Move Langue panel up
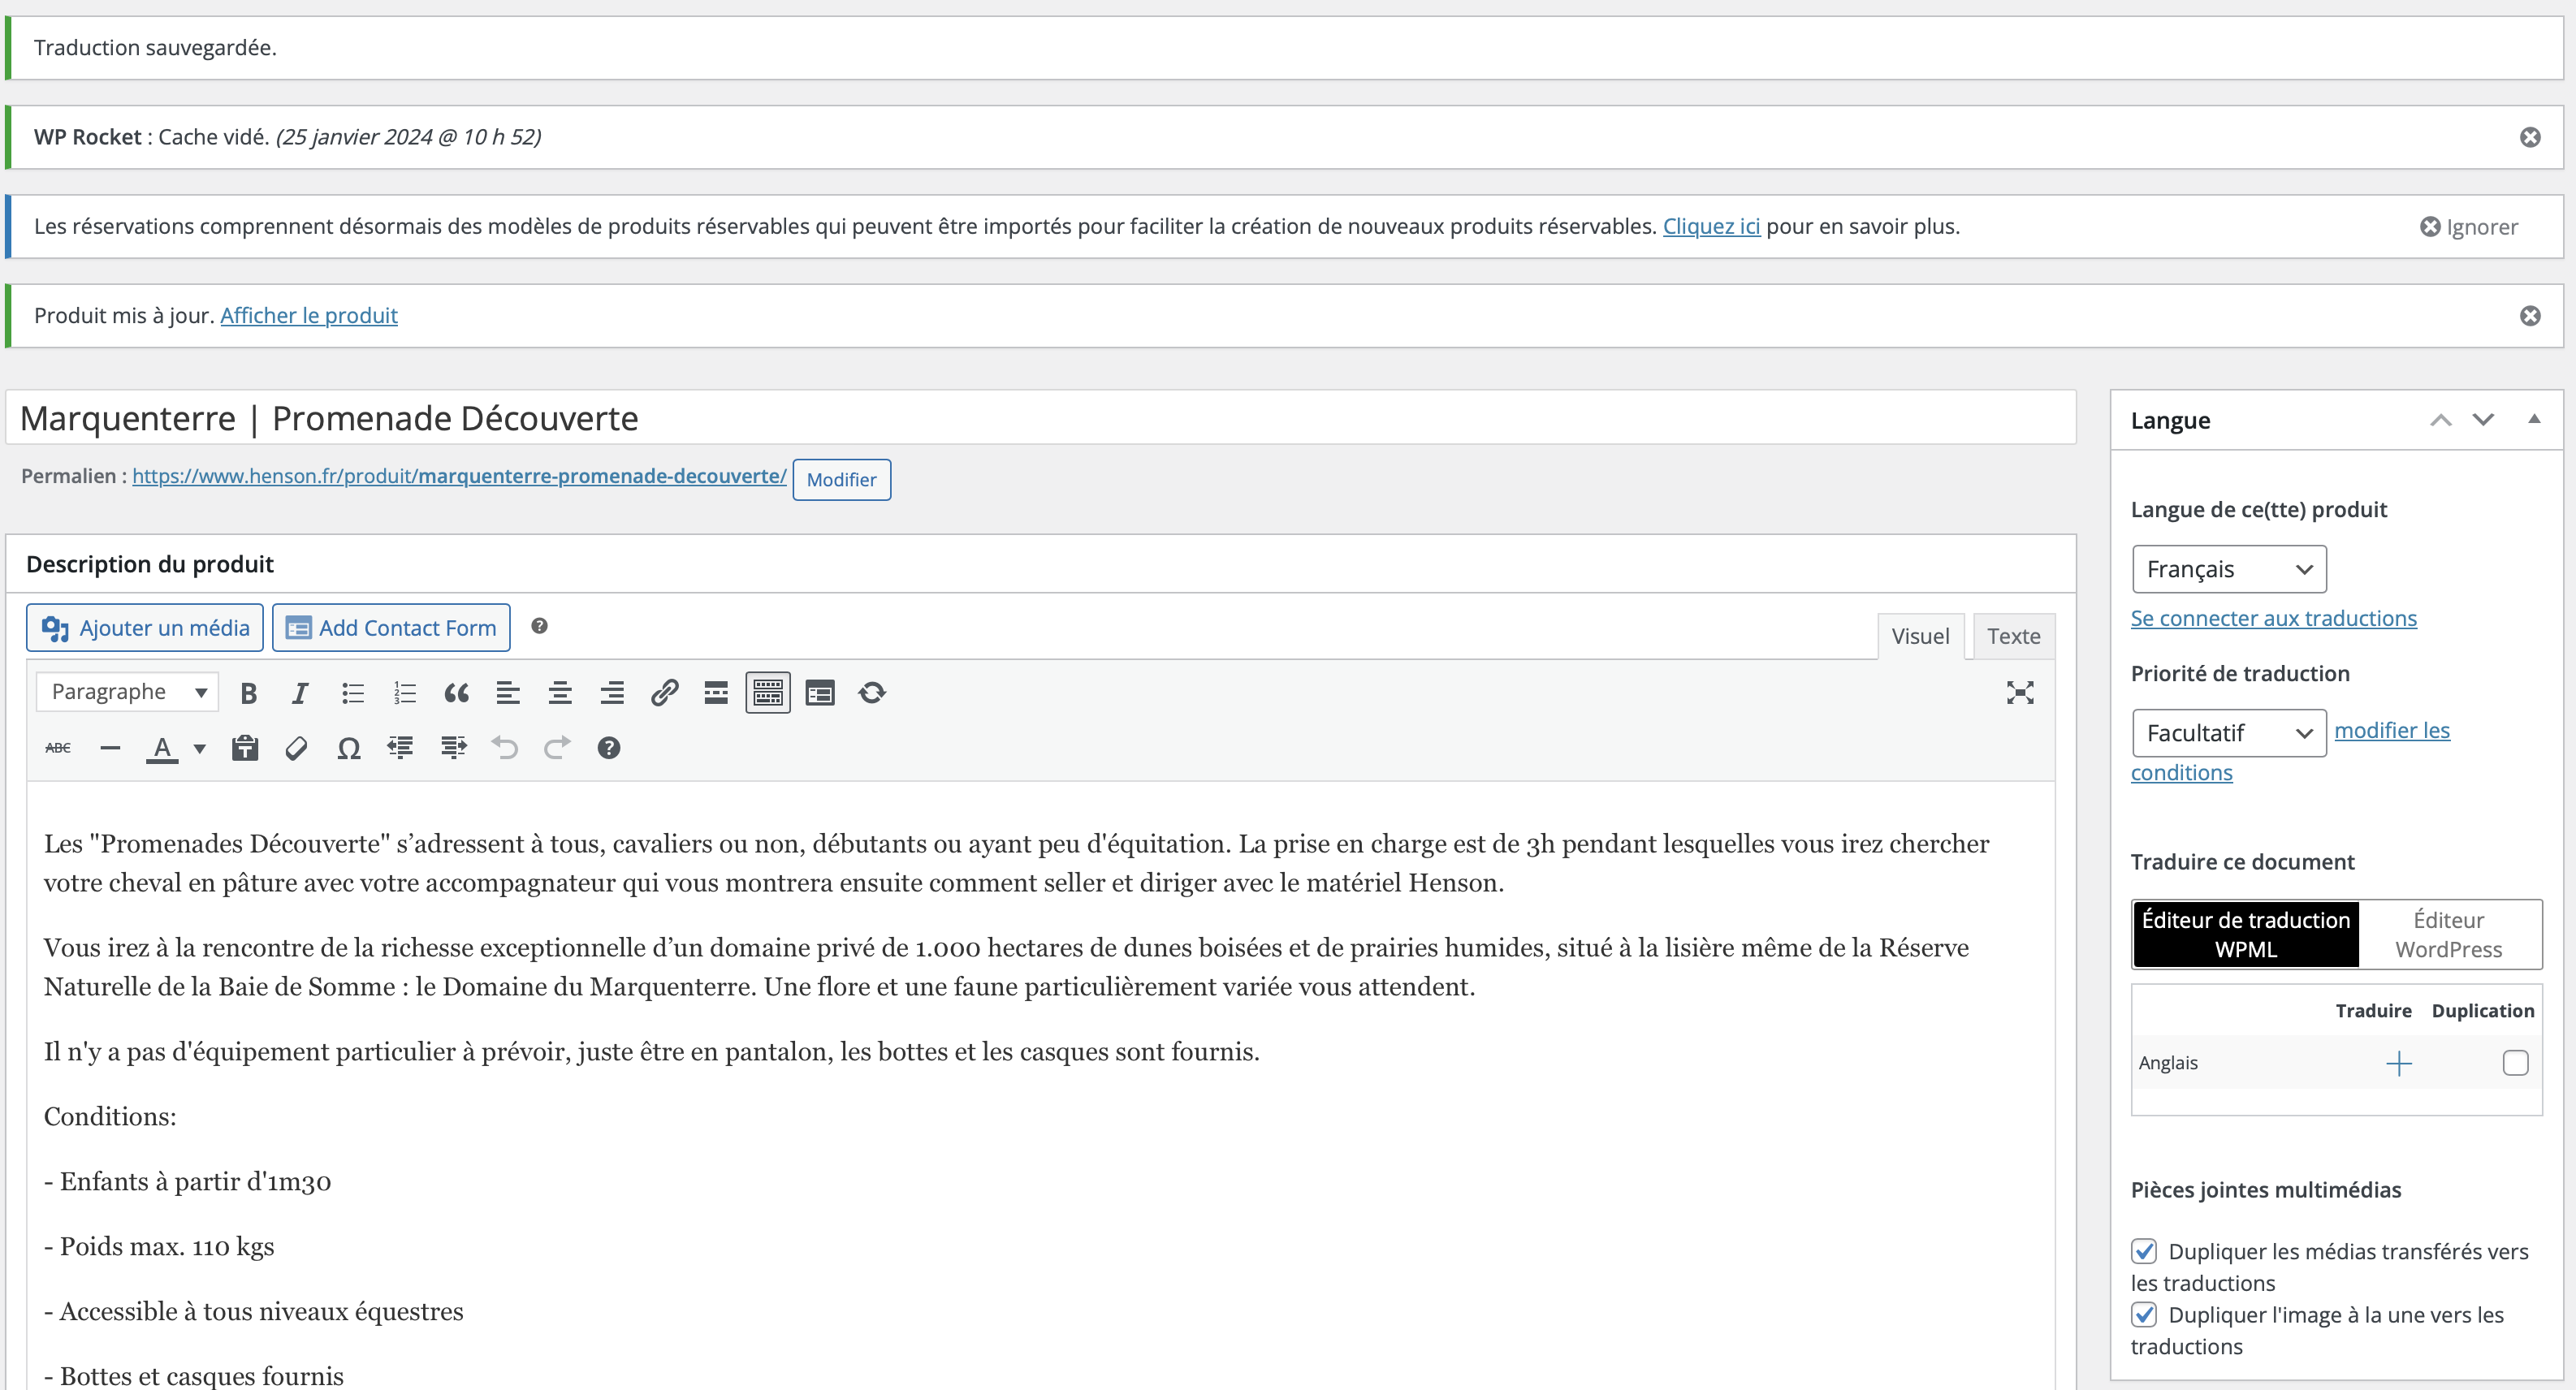The width and height of the screenshot is (2576, 1390). click(2441, 420)
